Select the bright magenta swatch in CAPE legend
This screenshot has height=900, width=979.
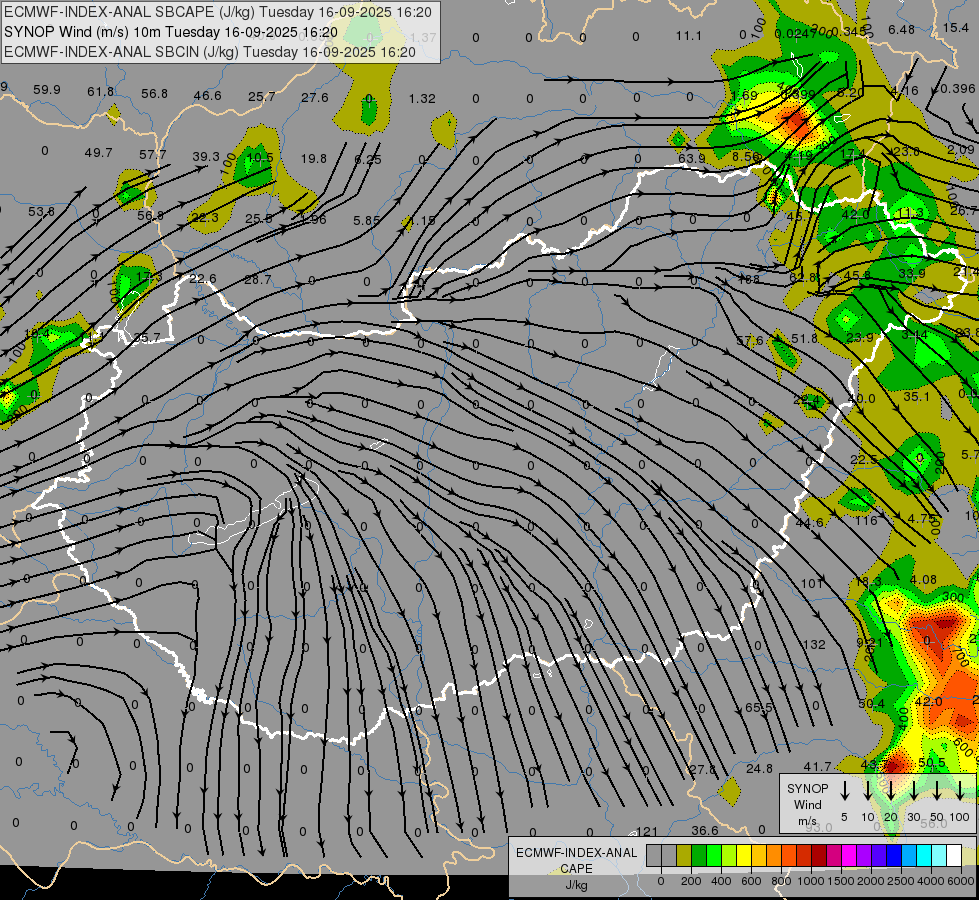click(849, 855)
